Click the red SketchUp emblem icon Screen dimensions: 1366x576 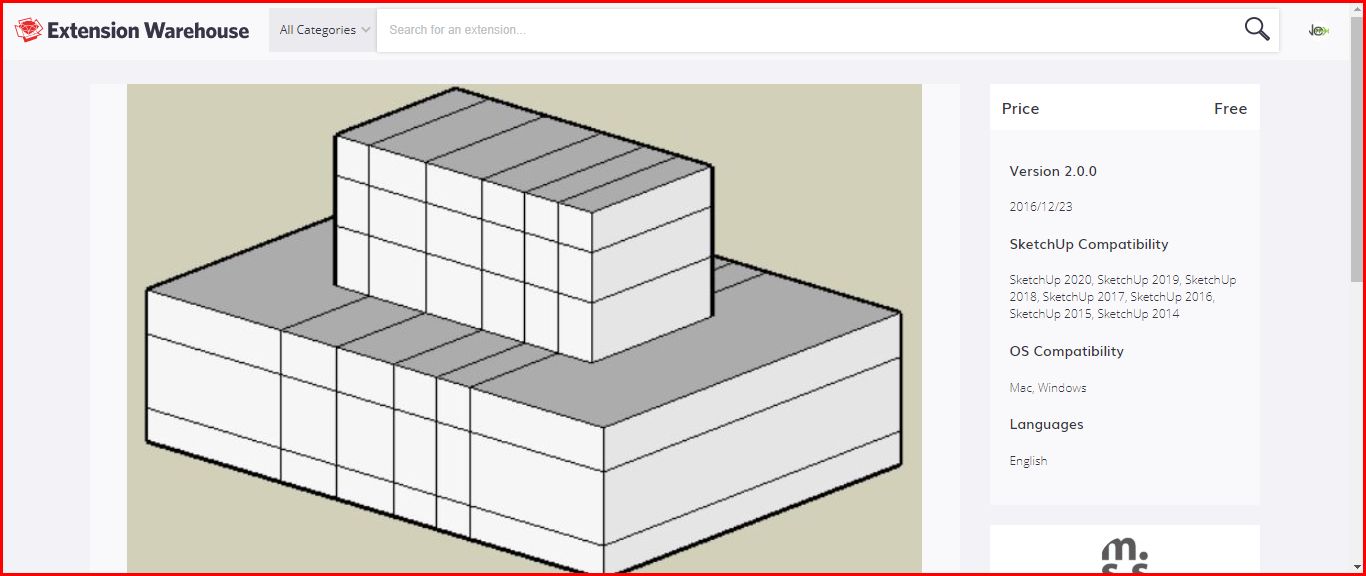click(x=27, y=29)
